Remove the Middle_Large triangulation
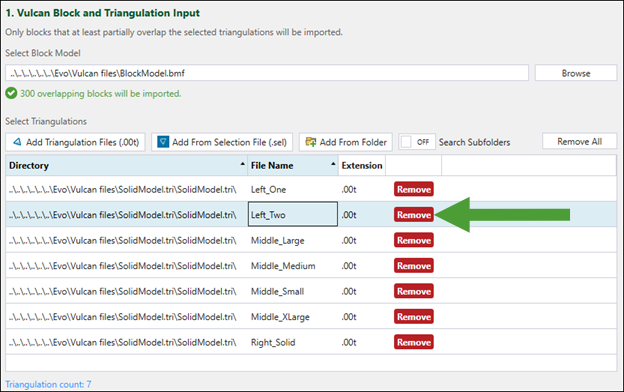The height and width of the screenshot is (392, 624). coord(414,240)
